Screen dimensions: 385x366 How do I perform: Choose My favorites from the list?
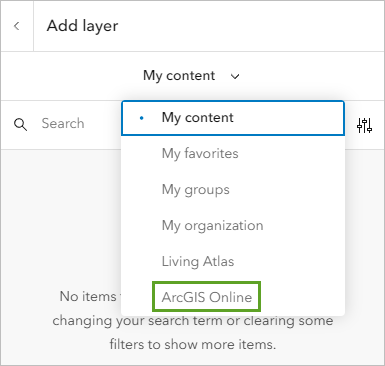[233, 154]
